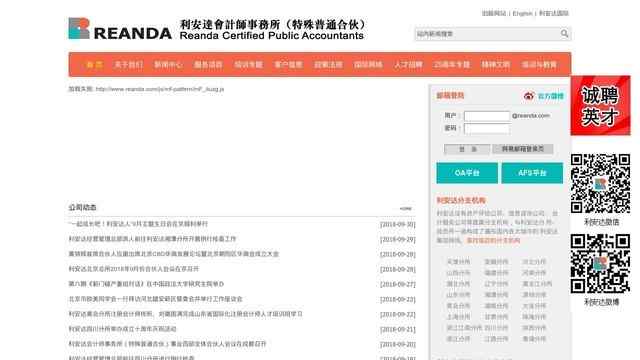640x360 pixels.
Task: Open the 河北分所 branch link
Action: 534,262
